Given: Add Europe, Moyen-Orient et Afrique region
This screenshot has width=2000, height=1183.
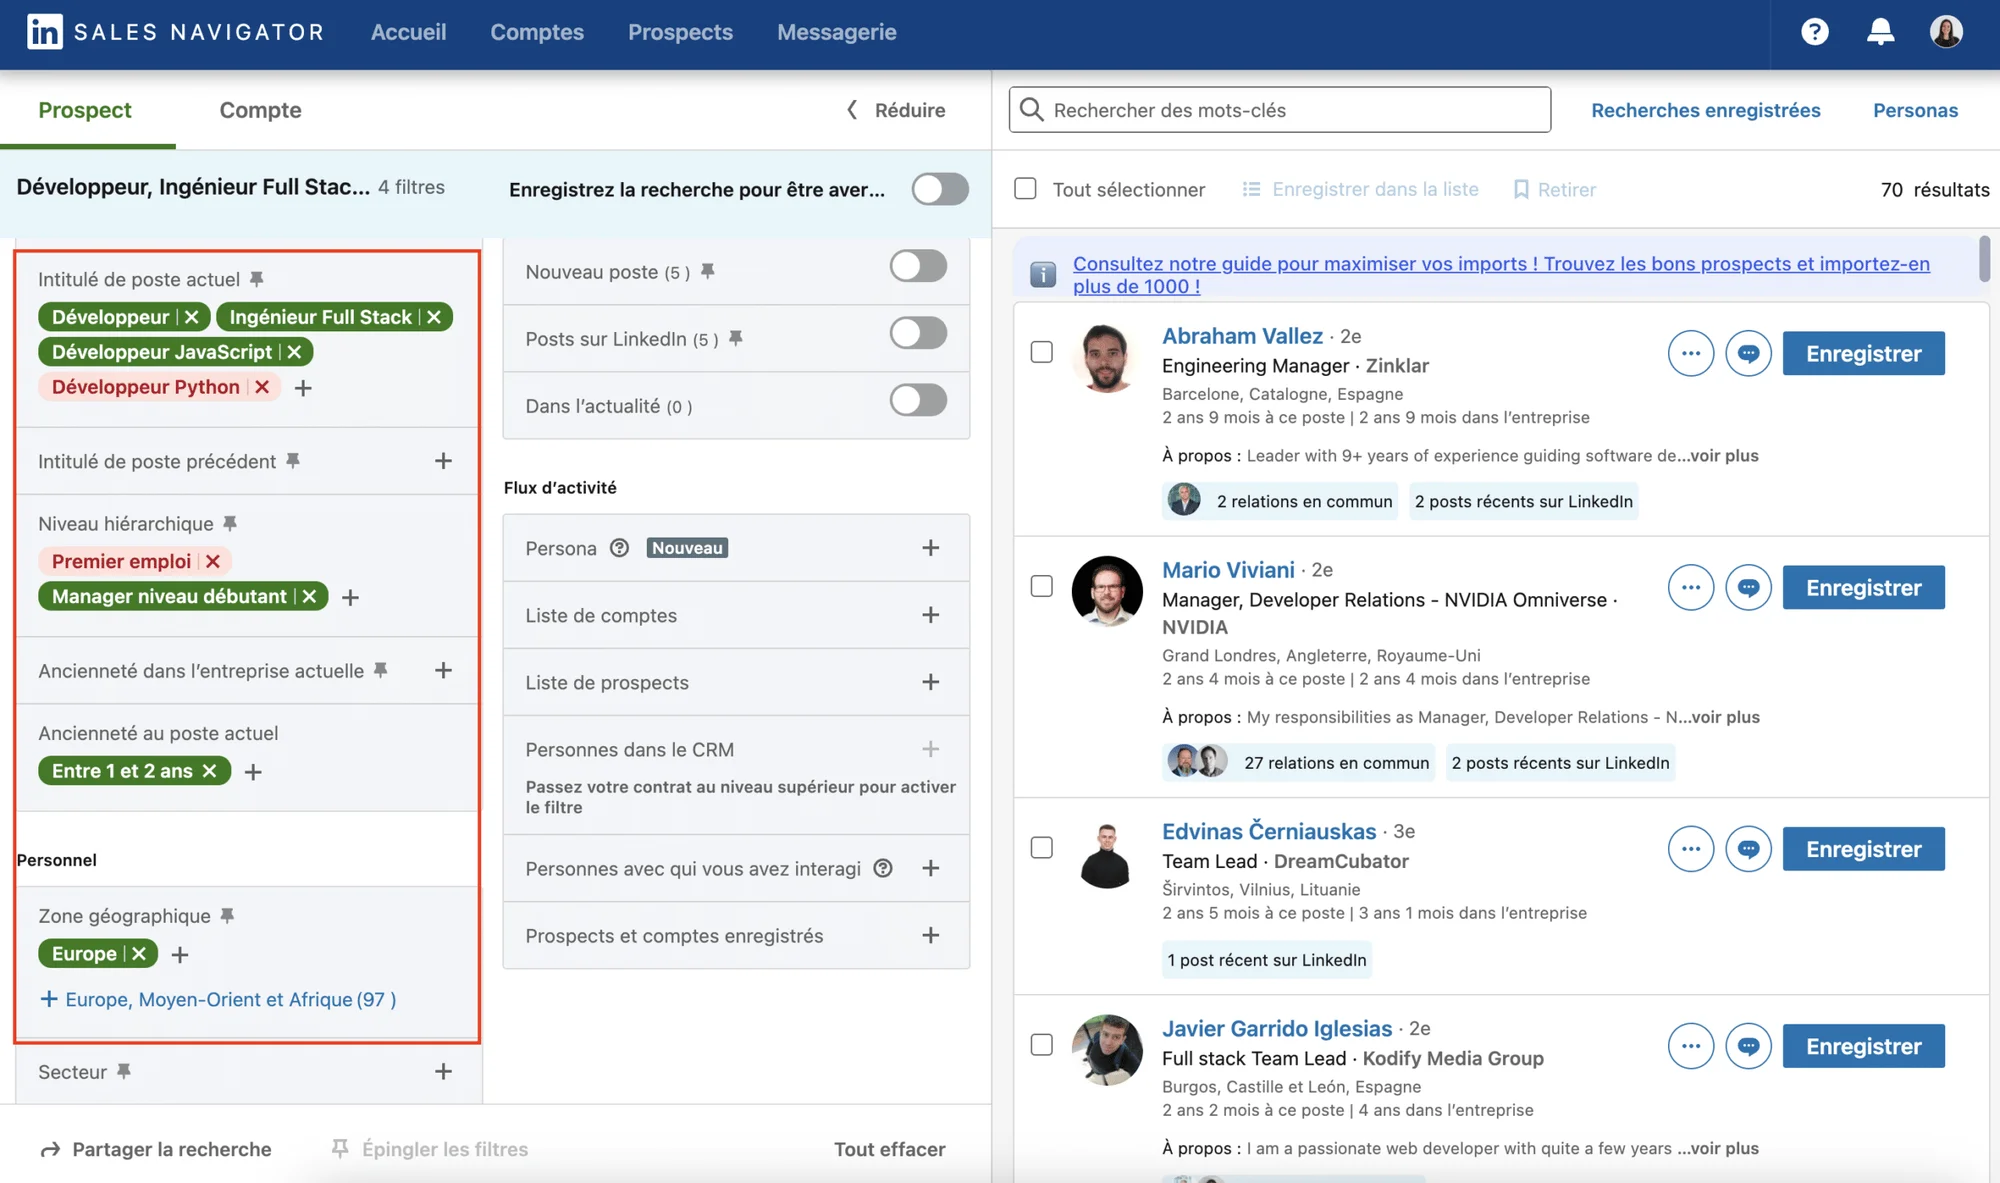Looking at the screenshot, I should pyautogui.click(x=218, y=999).
